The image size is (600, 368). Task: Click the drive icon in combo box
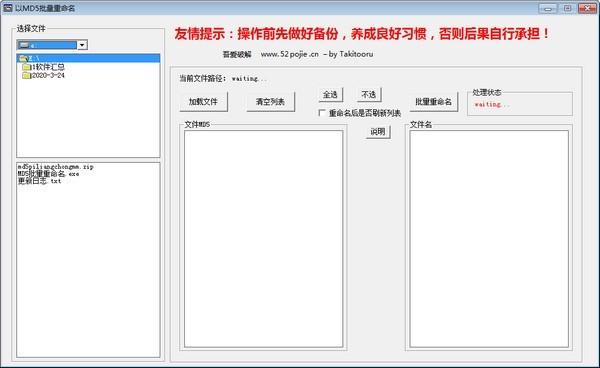click(24, 45)
